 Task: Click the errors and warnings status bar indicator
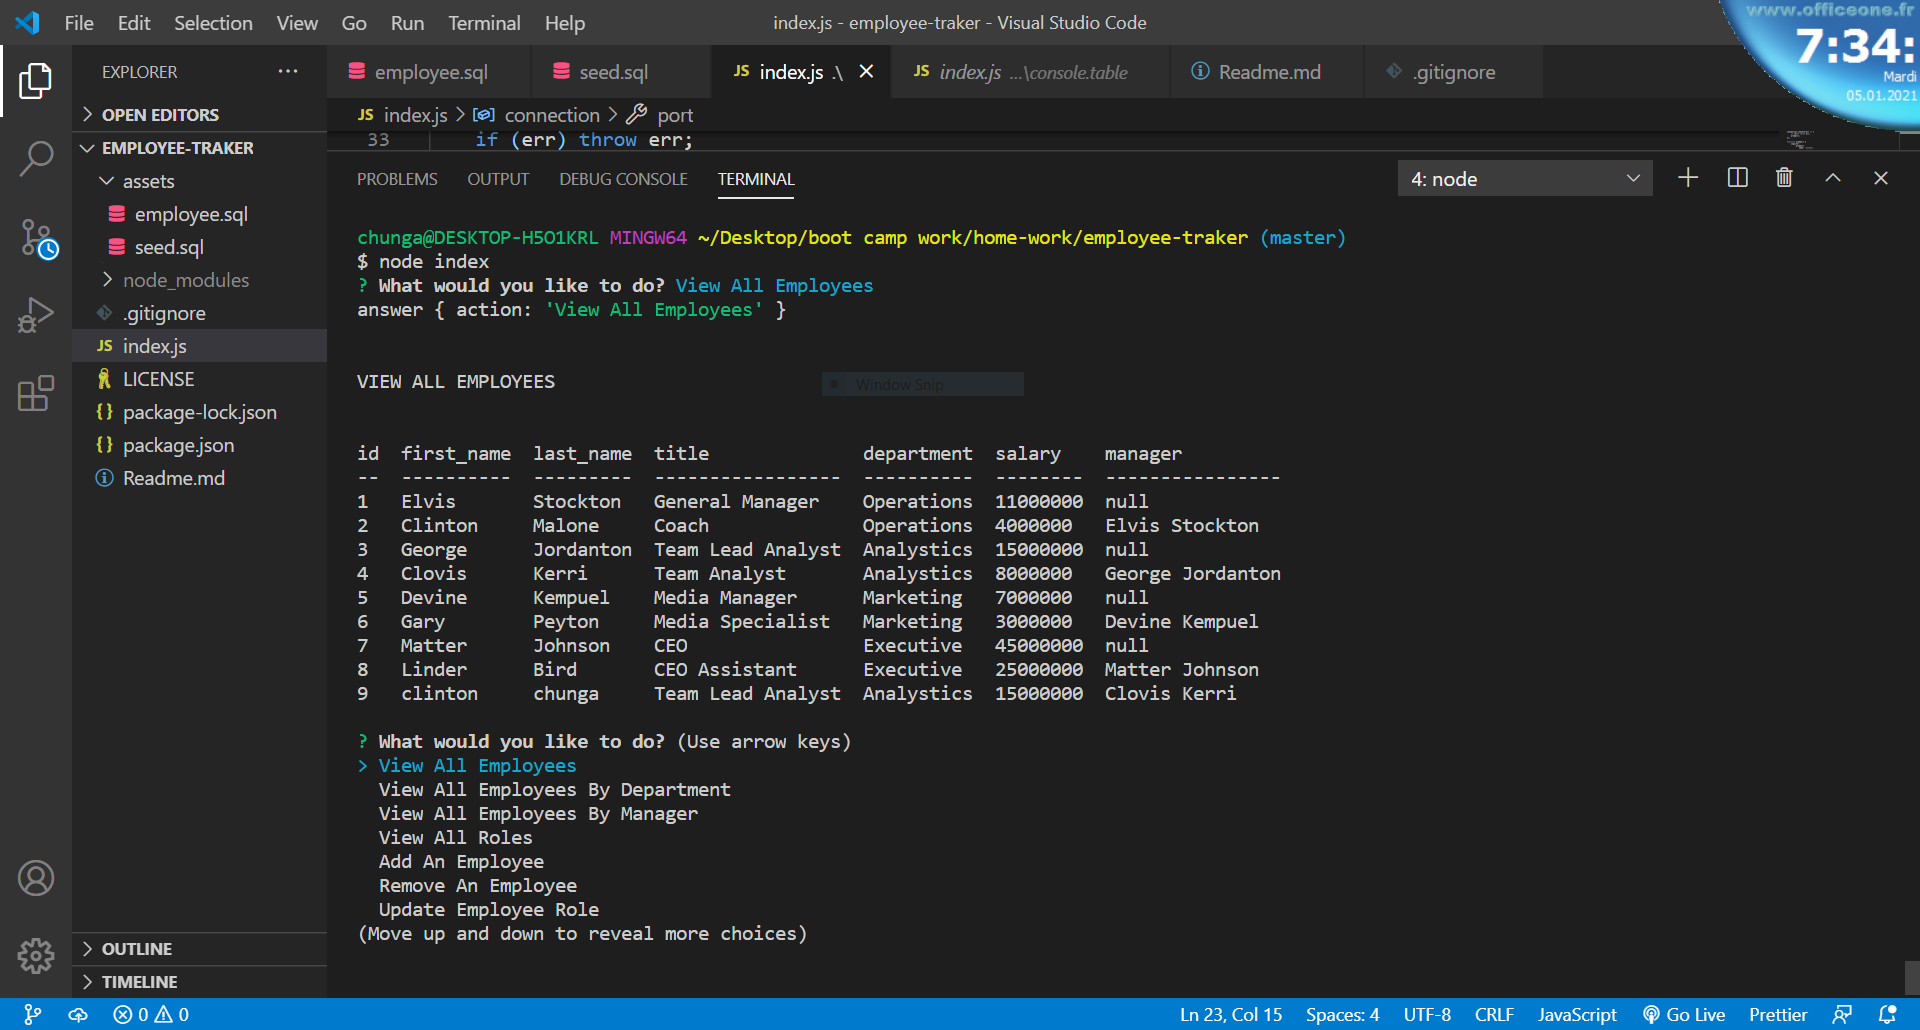[150, 1014]
